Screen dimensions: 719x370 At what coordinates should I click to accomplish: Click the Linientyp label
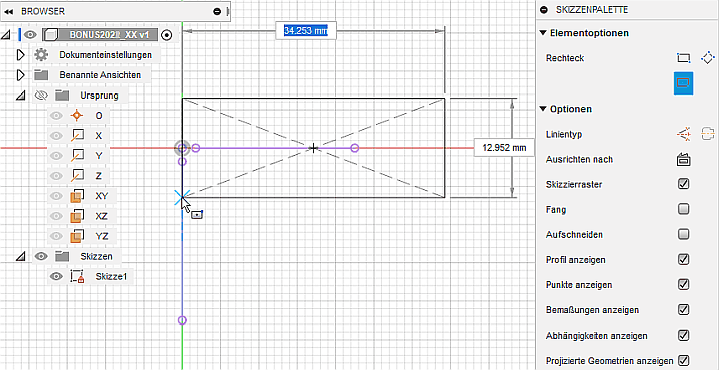point(564,134)
